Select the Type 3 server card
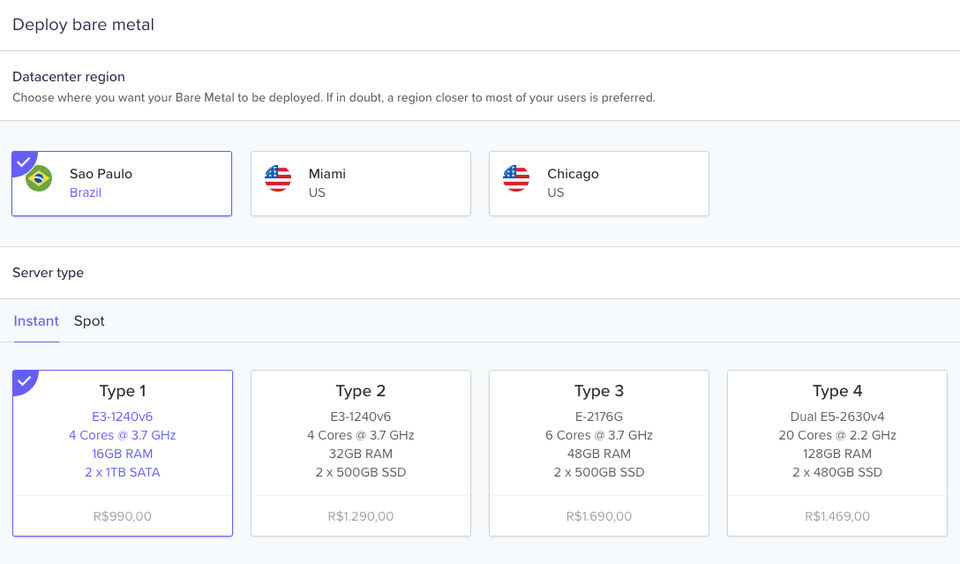The width and height of the screenshot is (960, 564). pyautogui.click(x=599, y=453)
